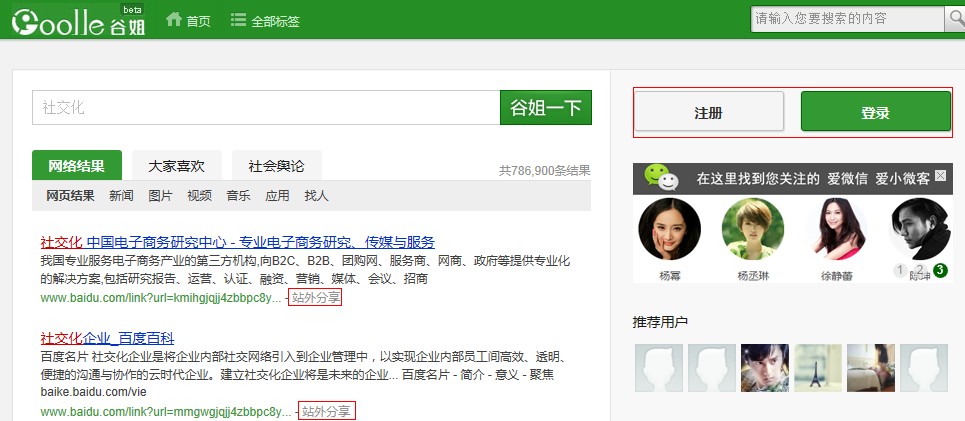Open 杨丞琳 profile avatar
The height and width of the screenshot is (421, 965).
[752, 229]
